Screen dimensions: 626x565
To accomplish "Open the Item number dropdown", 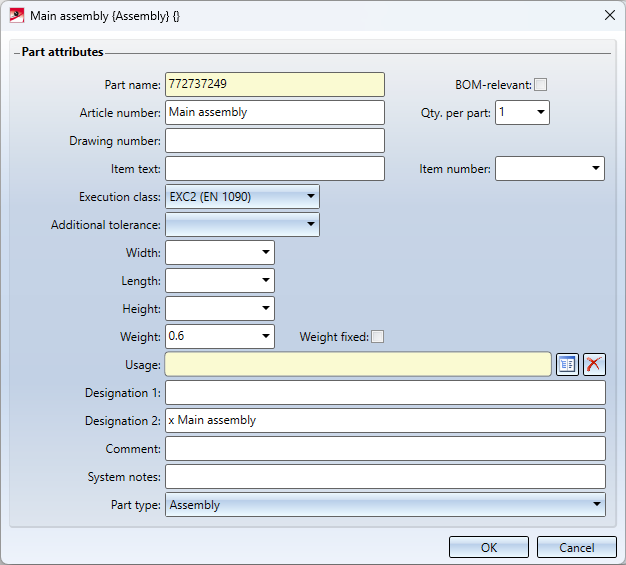I will (596, 169).
